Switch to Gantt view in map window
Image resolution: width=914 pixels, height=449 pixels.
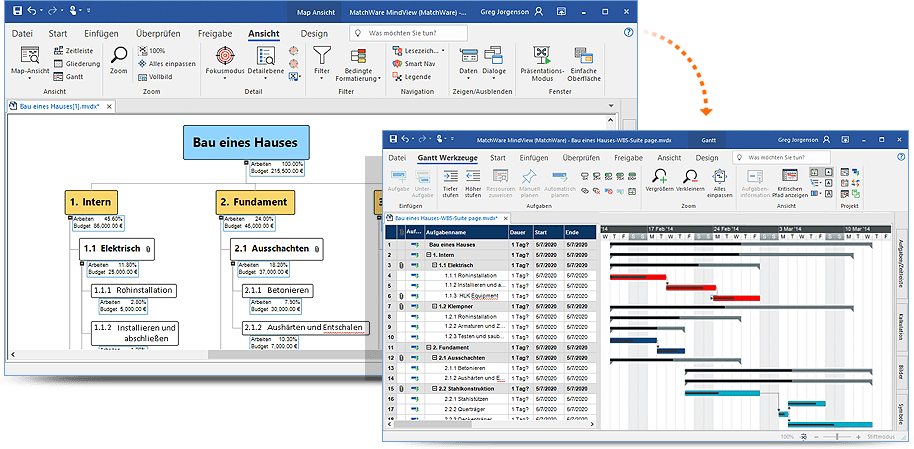pos(68,76)
